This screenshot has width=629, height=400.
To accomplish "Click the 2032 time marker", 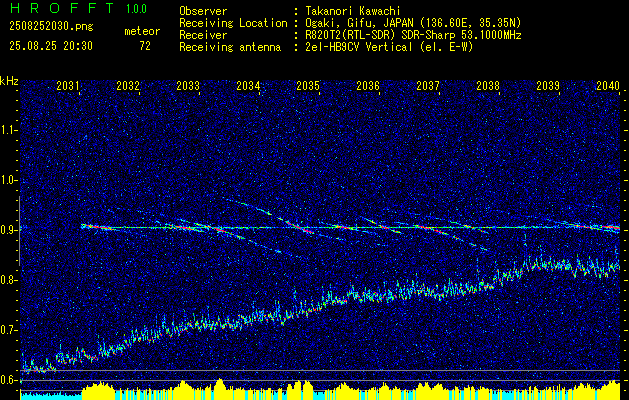I will click(128, 86).
